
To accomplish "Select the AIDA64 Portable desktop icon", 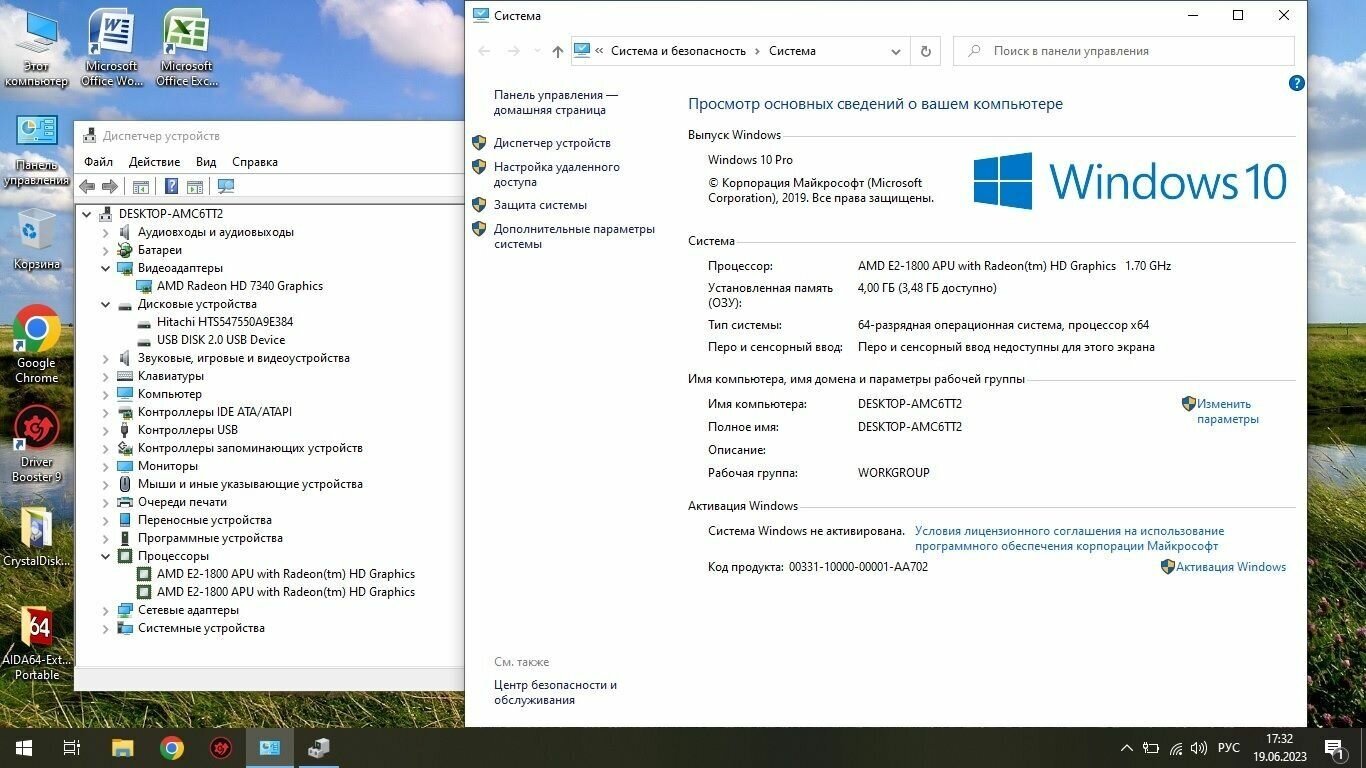I will (x=36, y=643).
